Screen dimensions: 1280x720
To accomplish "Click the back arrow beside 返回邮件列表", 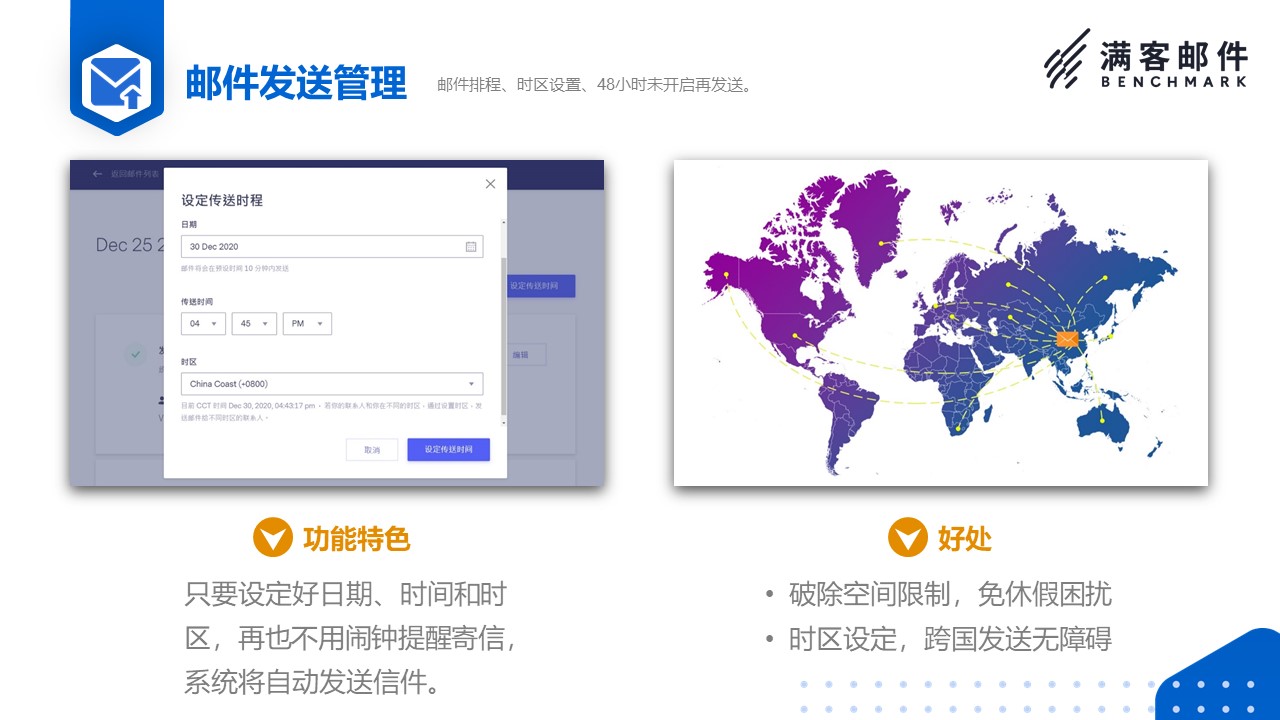I will 96,174.
